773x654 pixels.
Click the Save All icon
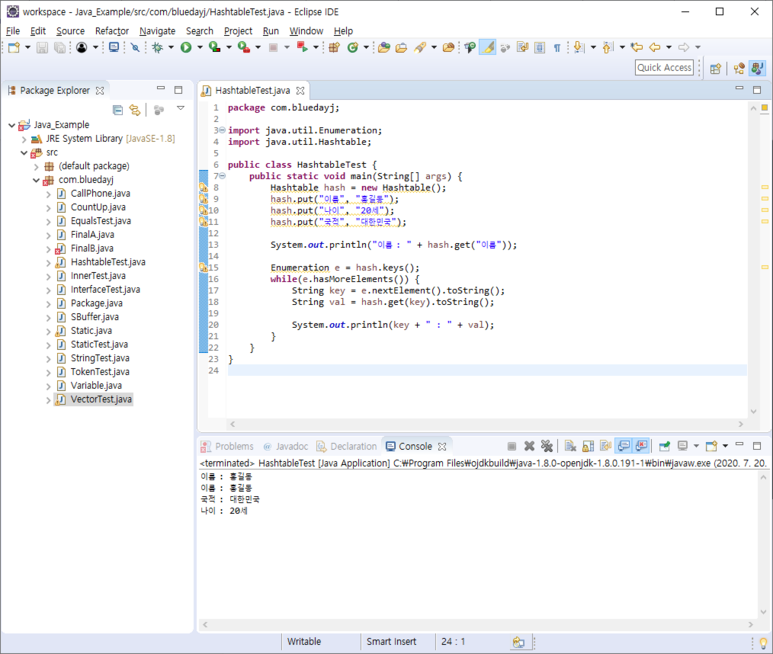pos(60,47)
